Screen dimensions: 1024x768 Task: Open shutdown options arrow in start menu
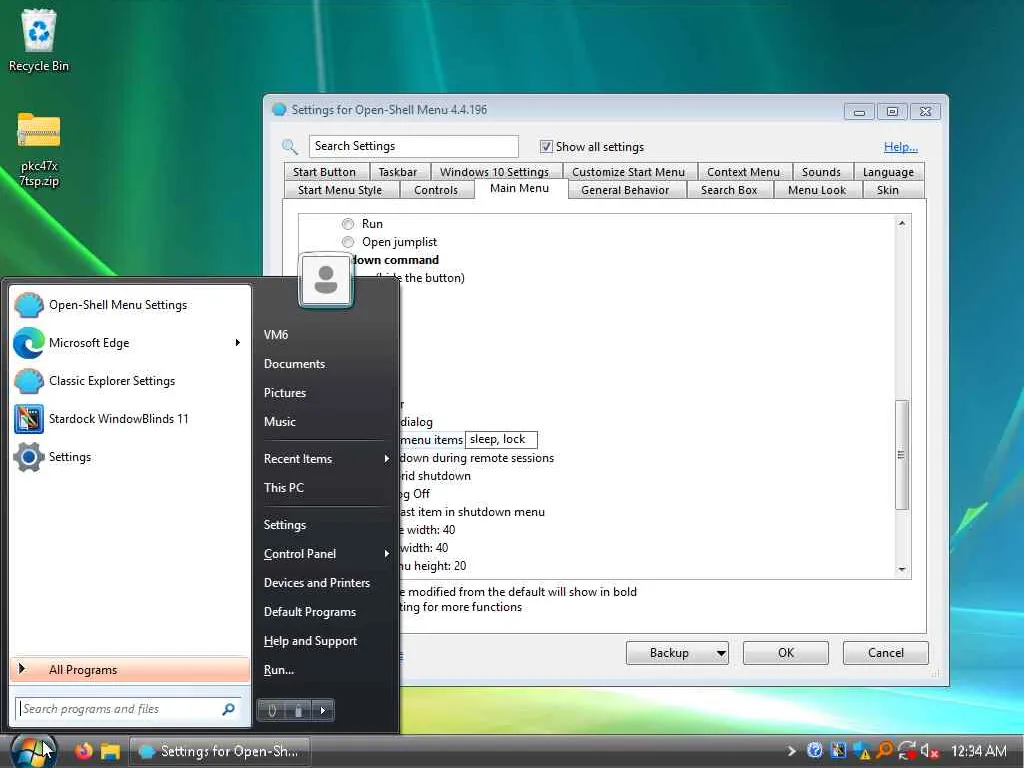[323, 711]
